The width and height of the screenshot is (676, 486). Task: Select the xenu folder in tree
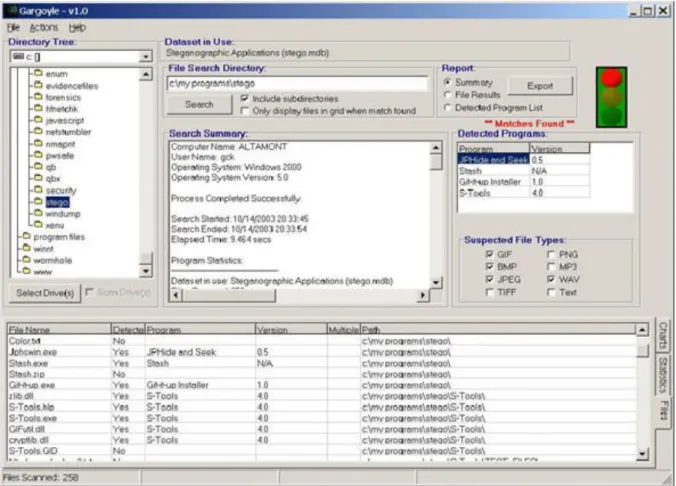click(54, 225)
